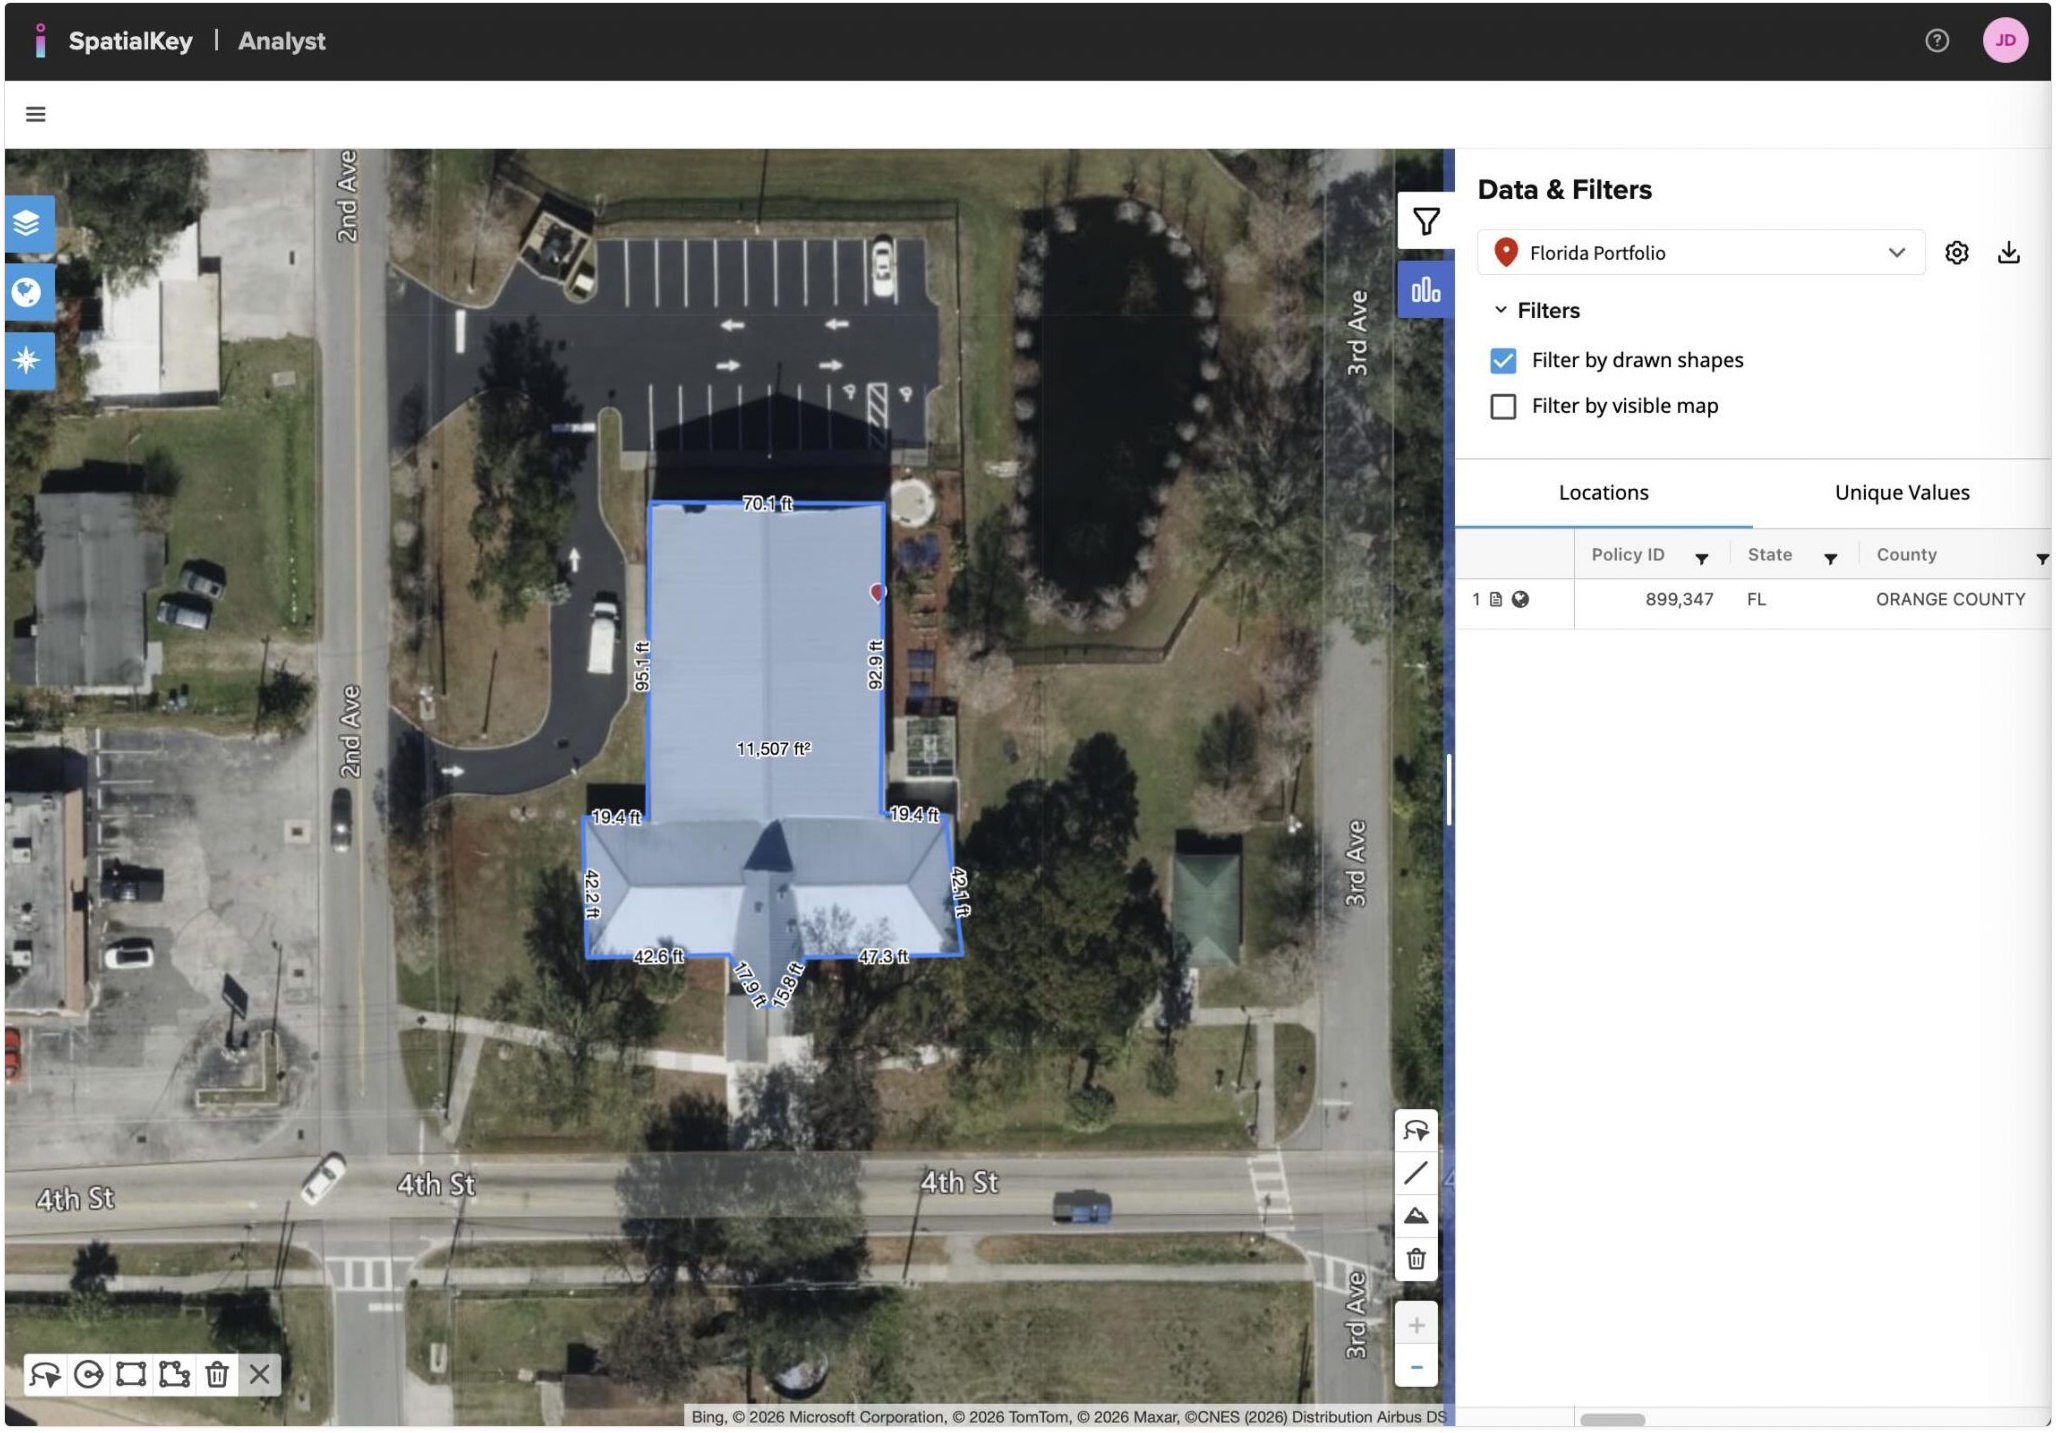Open the State column filter arrow

coord(1830,558)
